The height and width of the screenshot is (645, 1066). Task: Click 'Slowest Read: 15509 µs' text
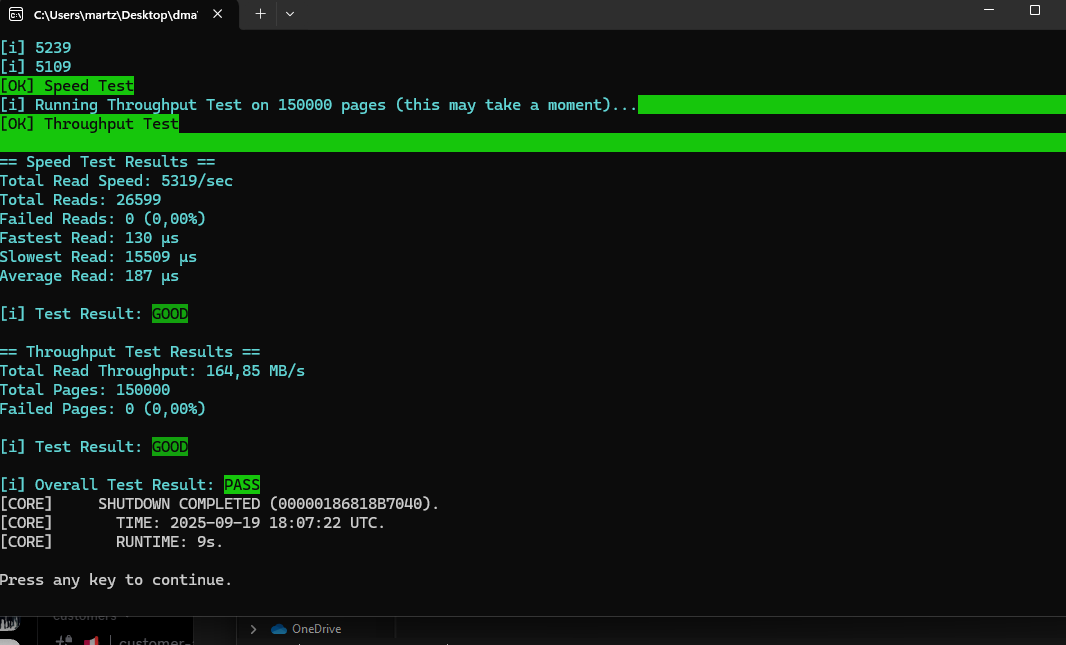[98, 257]
